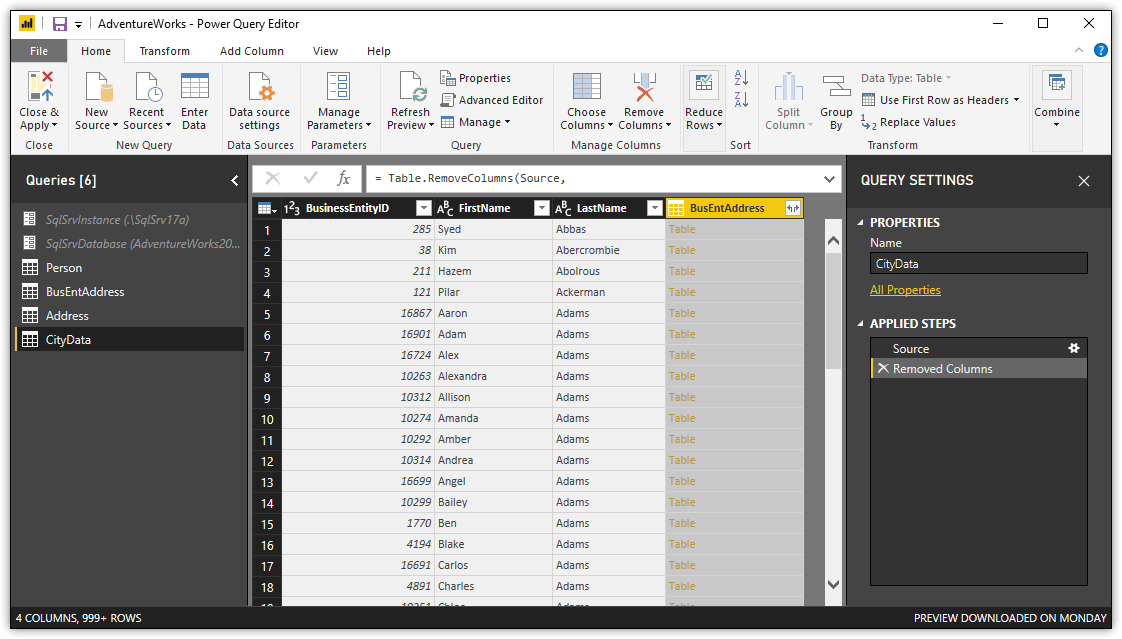Click the formula bar text field

592,179
